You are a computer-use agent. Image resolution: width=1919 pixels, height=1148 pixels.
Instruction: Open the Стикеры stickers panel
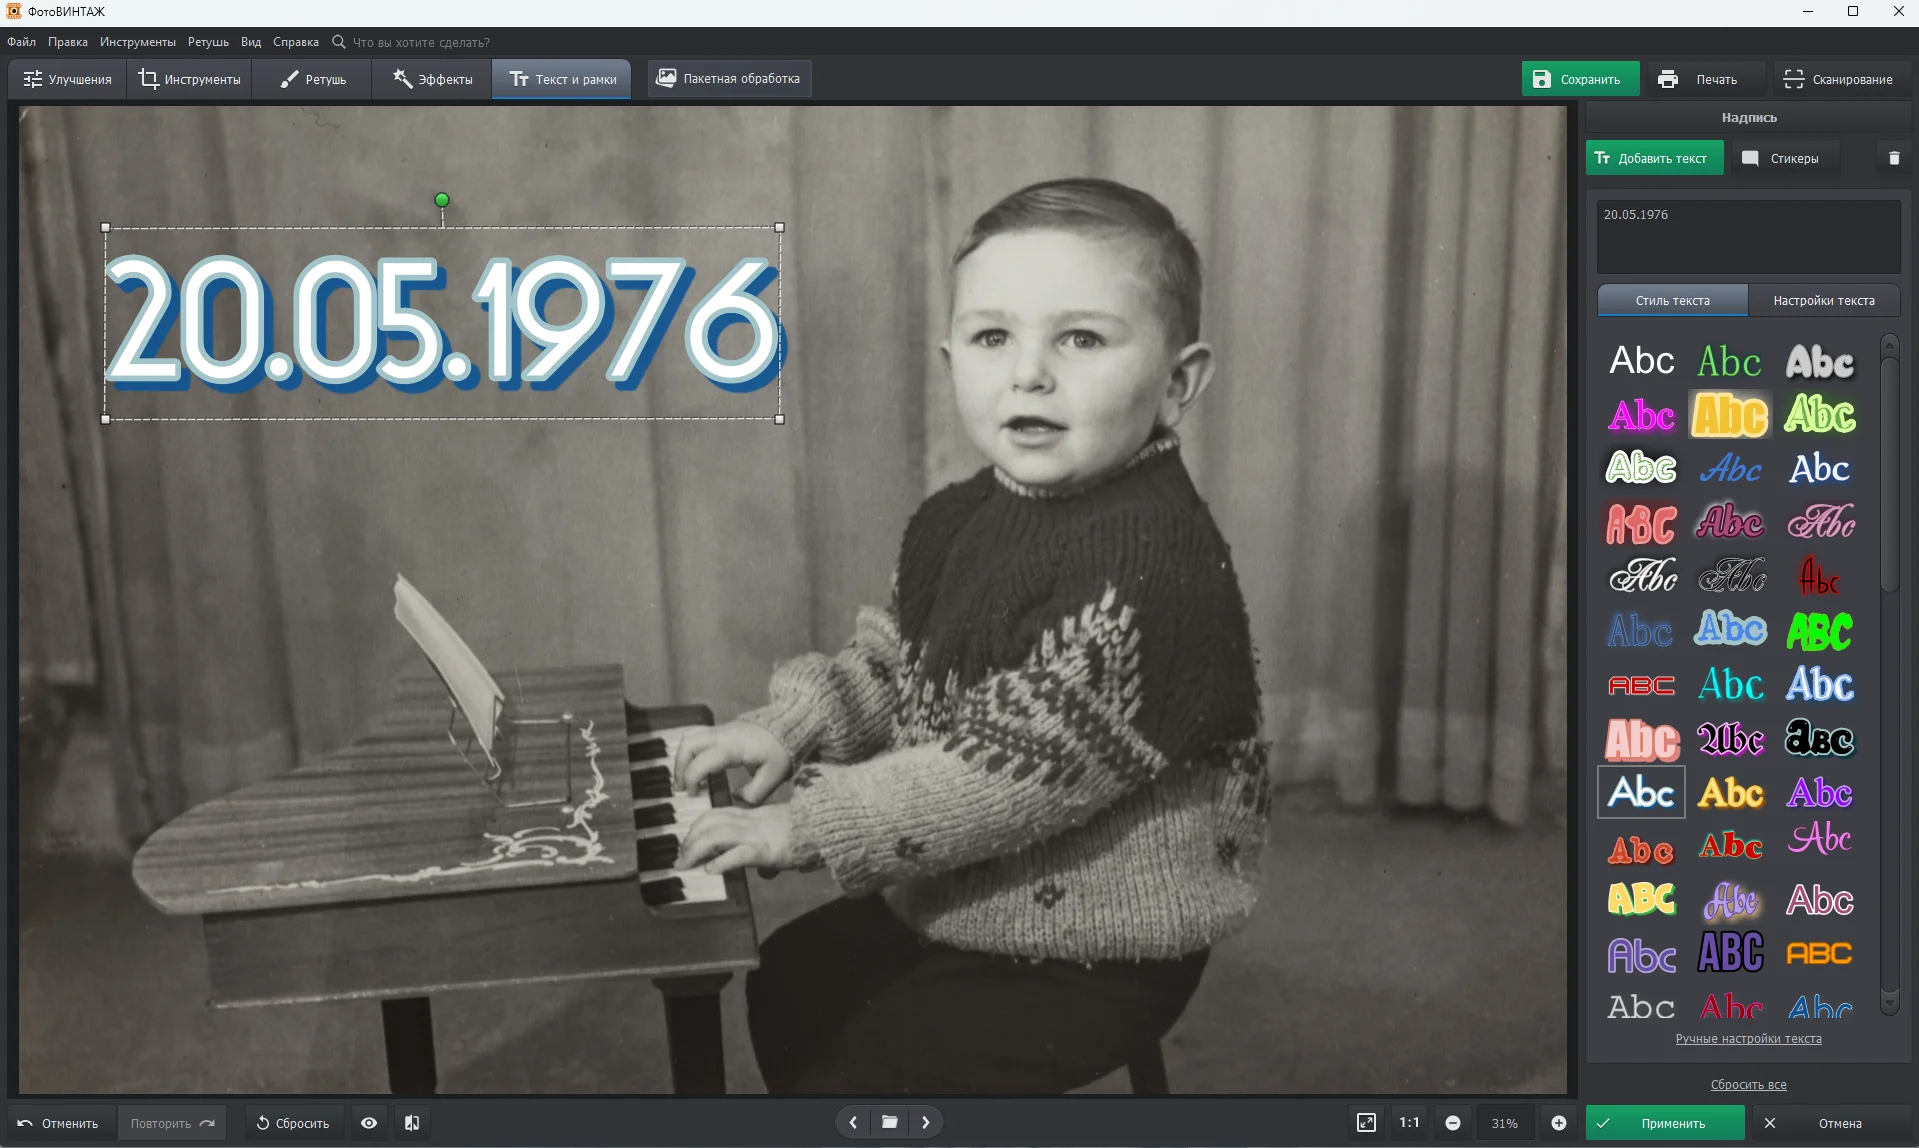point(1783,158)
